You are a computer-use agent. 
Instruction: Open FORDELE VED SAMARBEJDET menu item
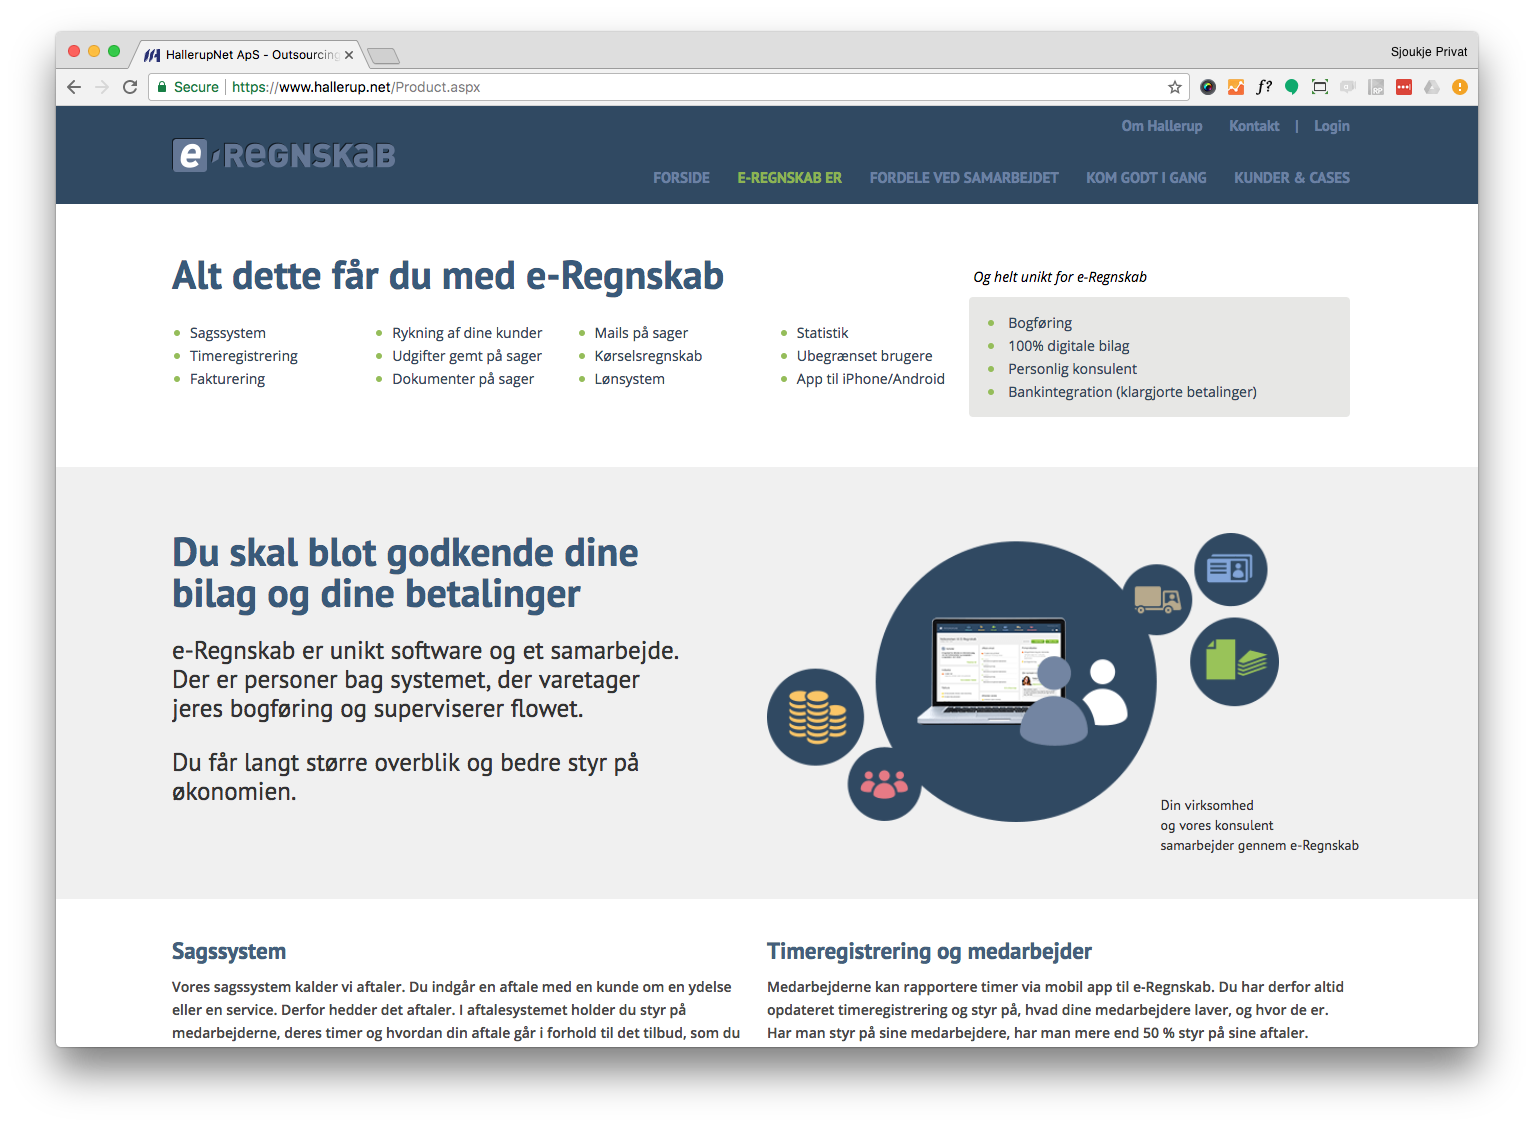point(964,178)
